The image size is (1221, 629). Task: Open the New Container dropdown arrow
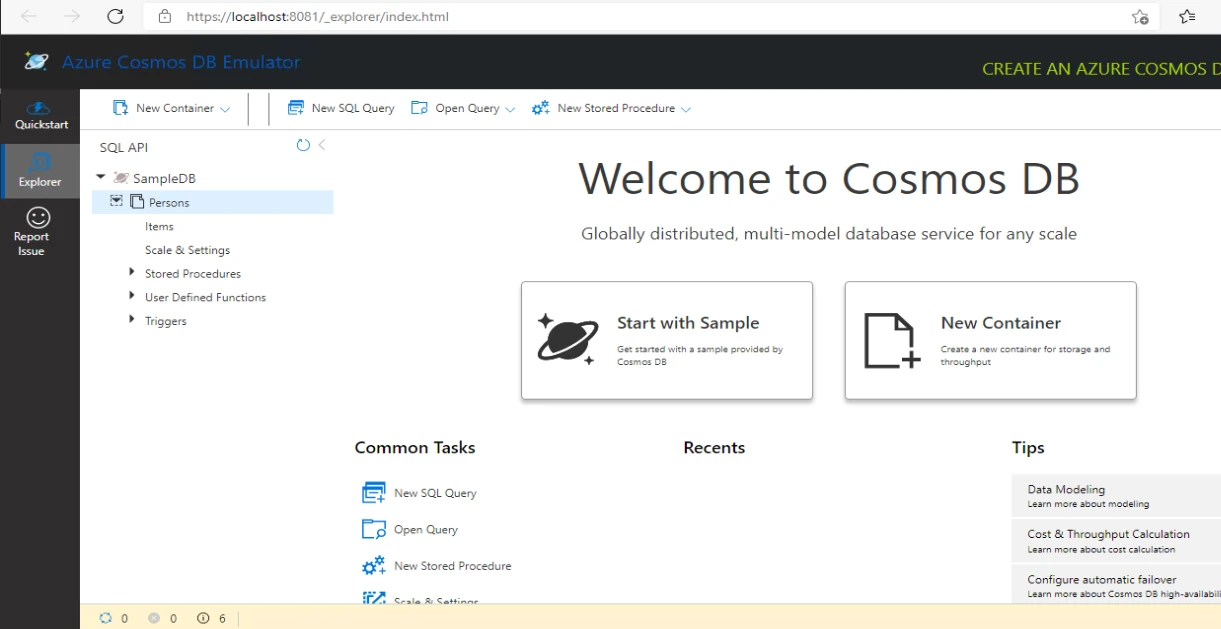click(x=225, y=109)
